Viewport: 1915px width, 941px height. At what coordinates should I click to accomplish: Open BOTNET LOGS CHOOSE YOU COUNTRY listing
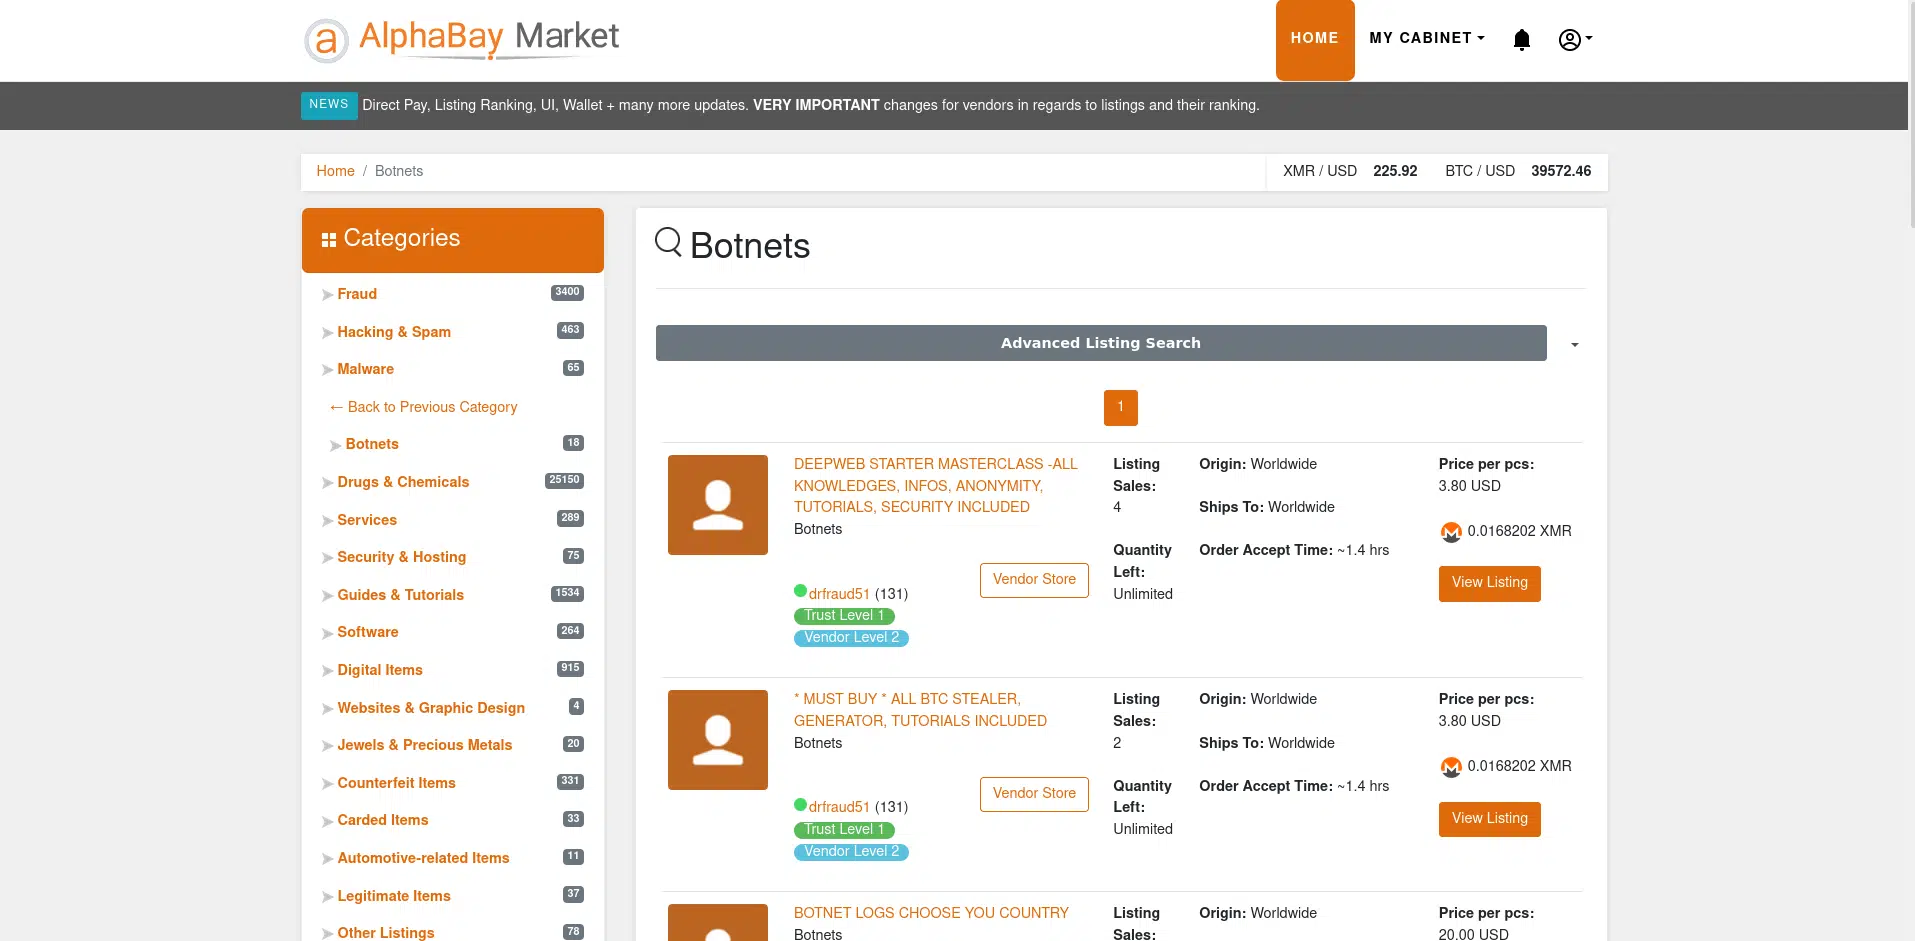(x=931, y=913)
